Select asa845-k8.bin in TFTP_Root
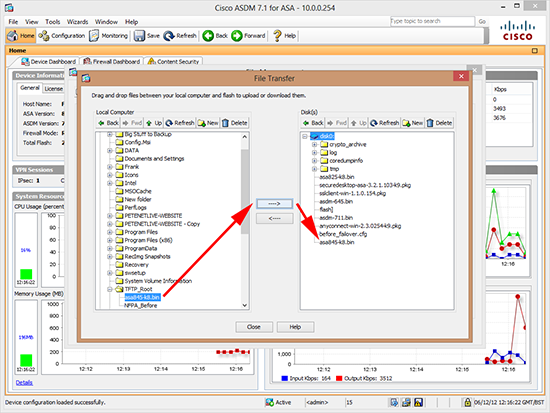The width and height of the screenshot is (550, 413). (142, 298)
